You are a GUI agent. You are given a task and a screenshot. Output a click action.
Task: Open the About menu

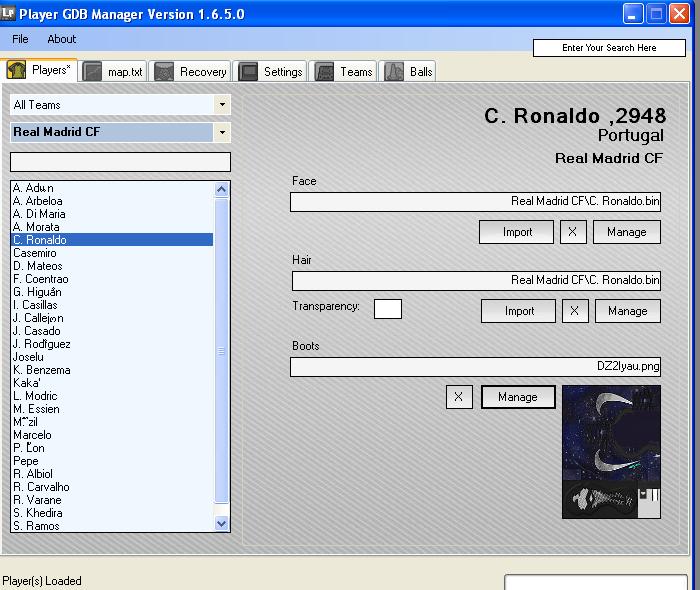(62, 39)
